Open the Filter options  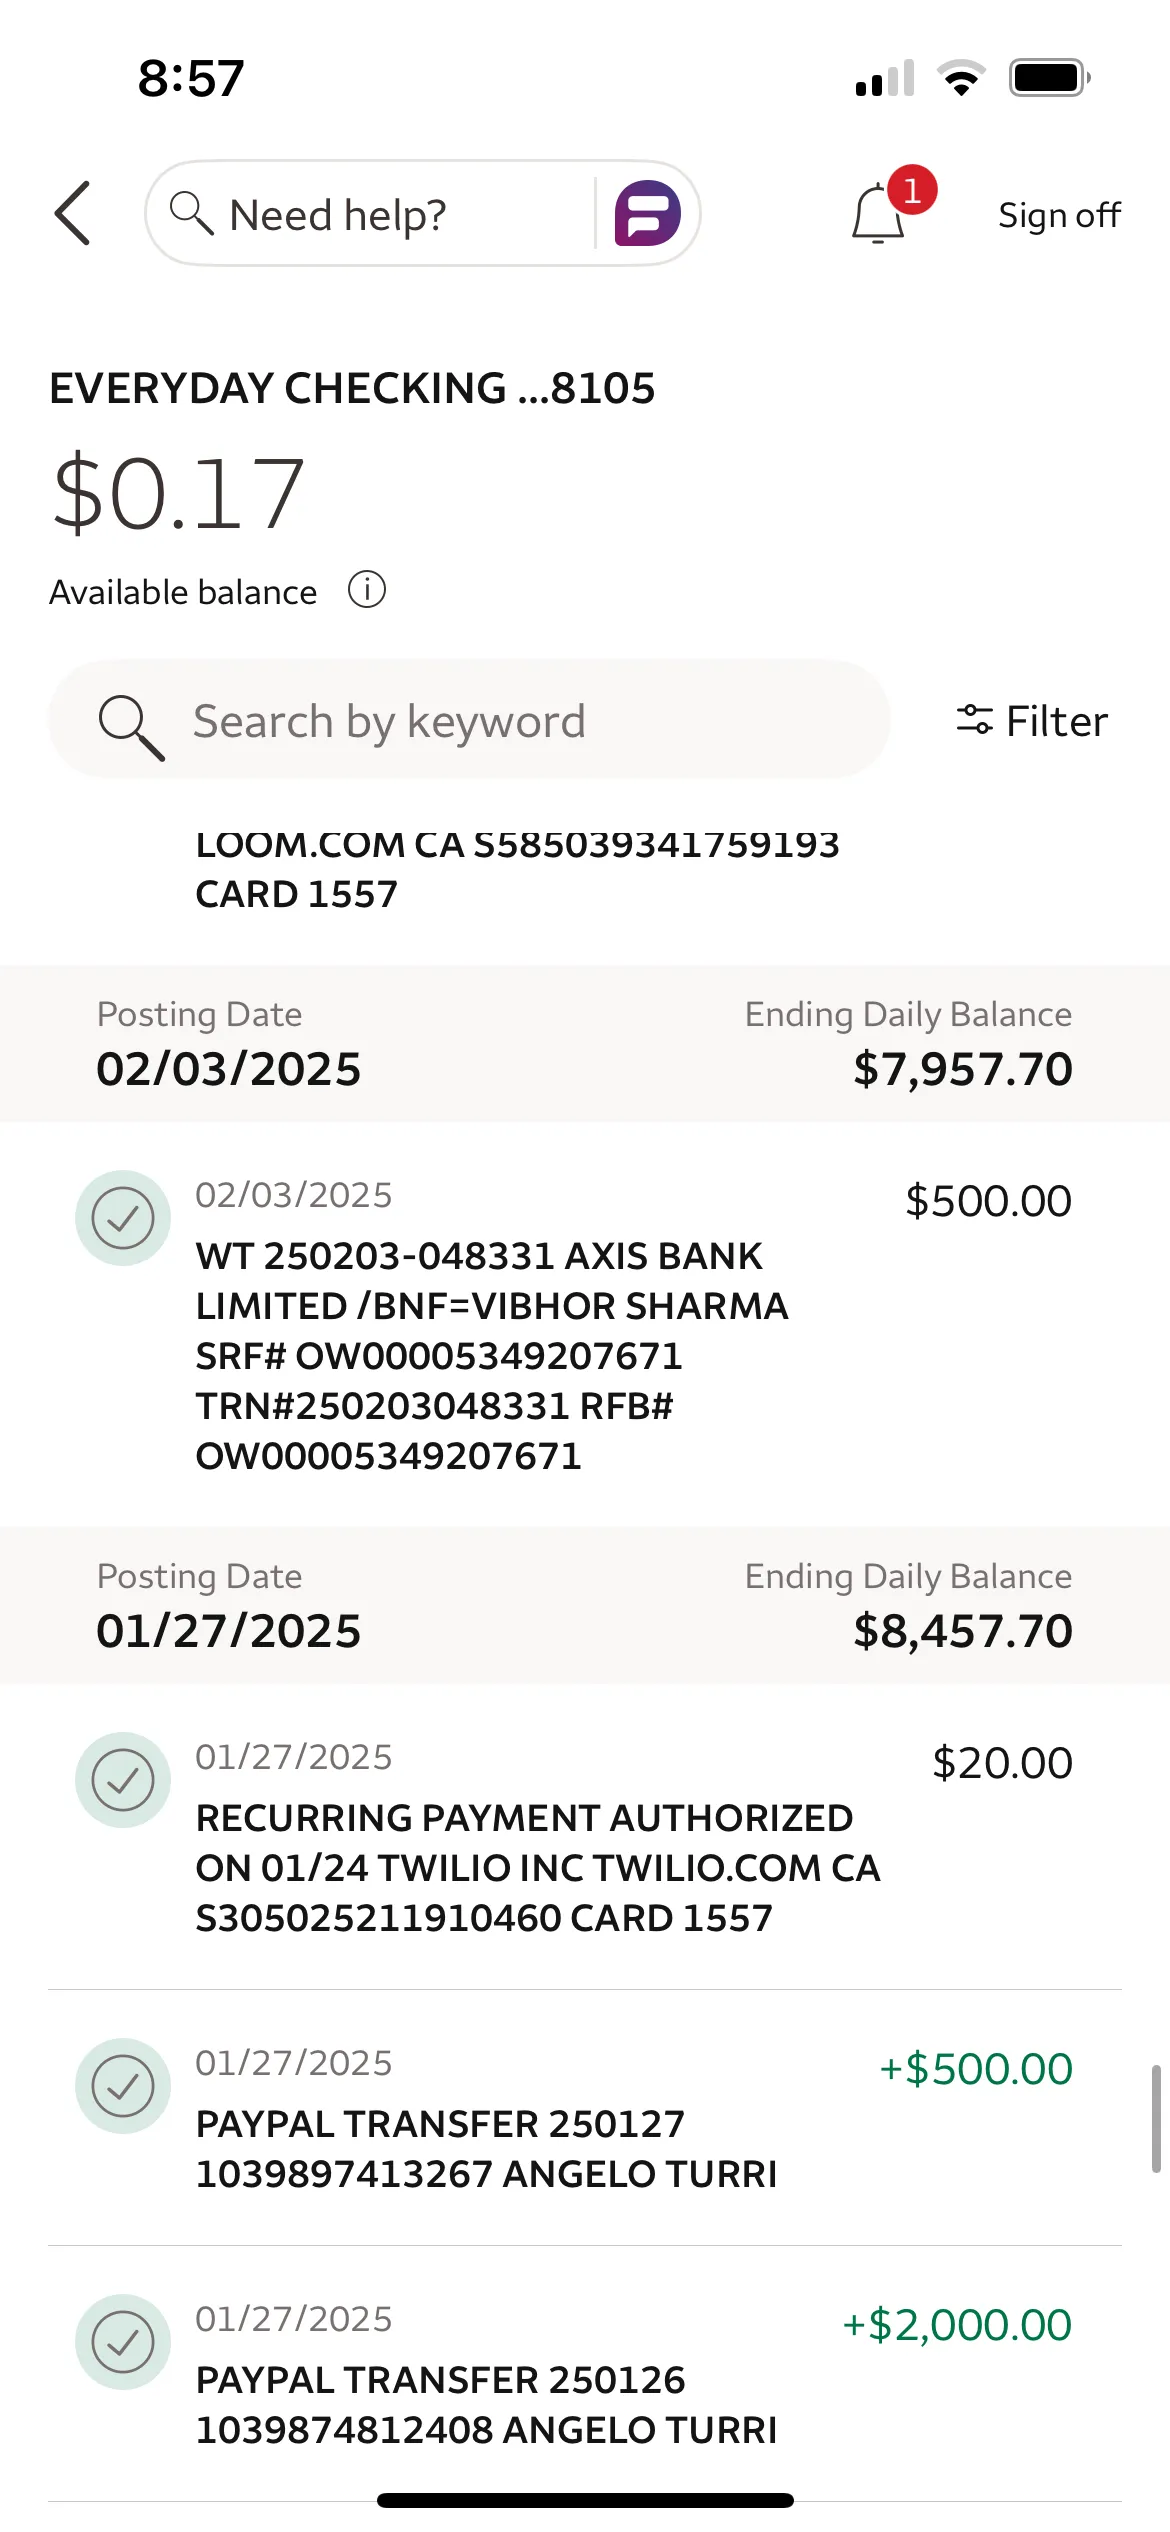pos(1032,721)
